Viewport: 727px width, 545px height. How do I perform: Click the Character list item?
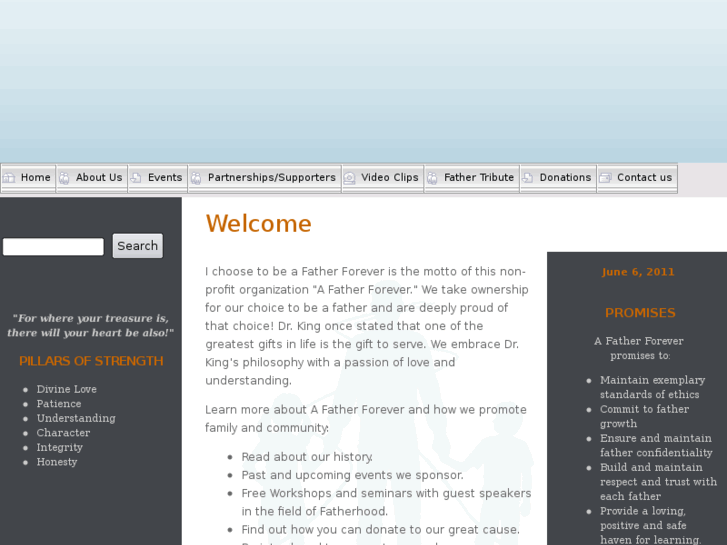pyautogui.click(x=64, y=433)
